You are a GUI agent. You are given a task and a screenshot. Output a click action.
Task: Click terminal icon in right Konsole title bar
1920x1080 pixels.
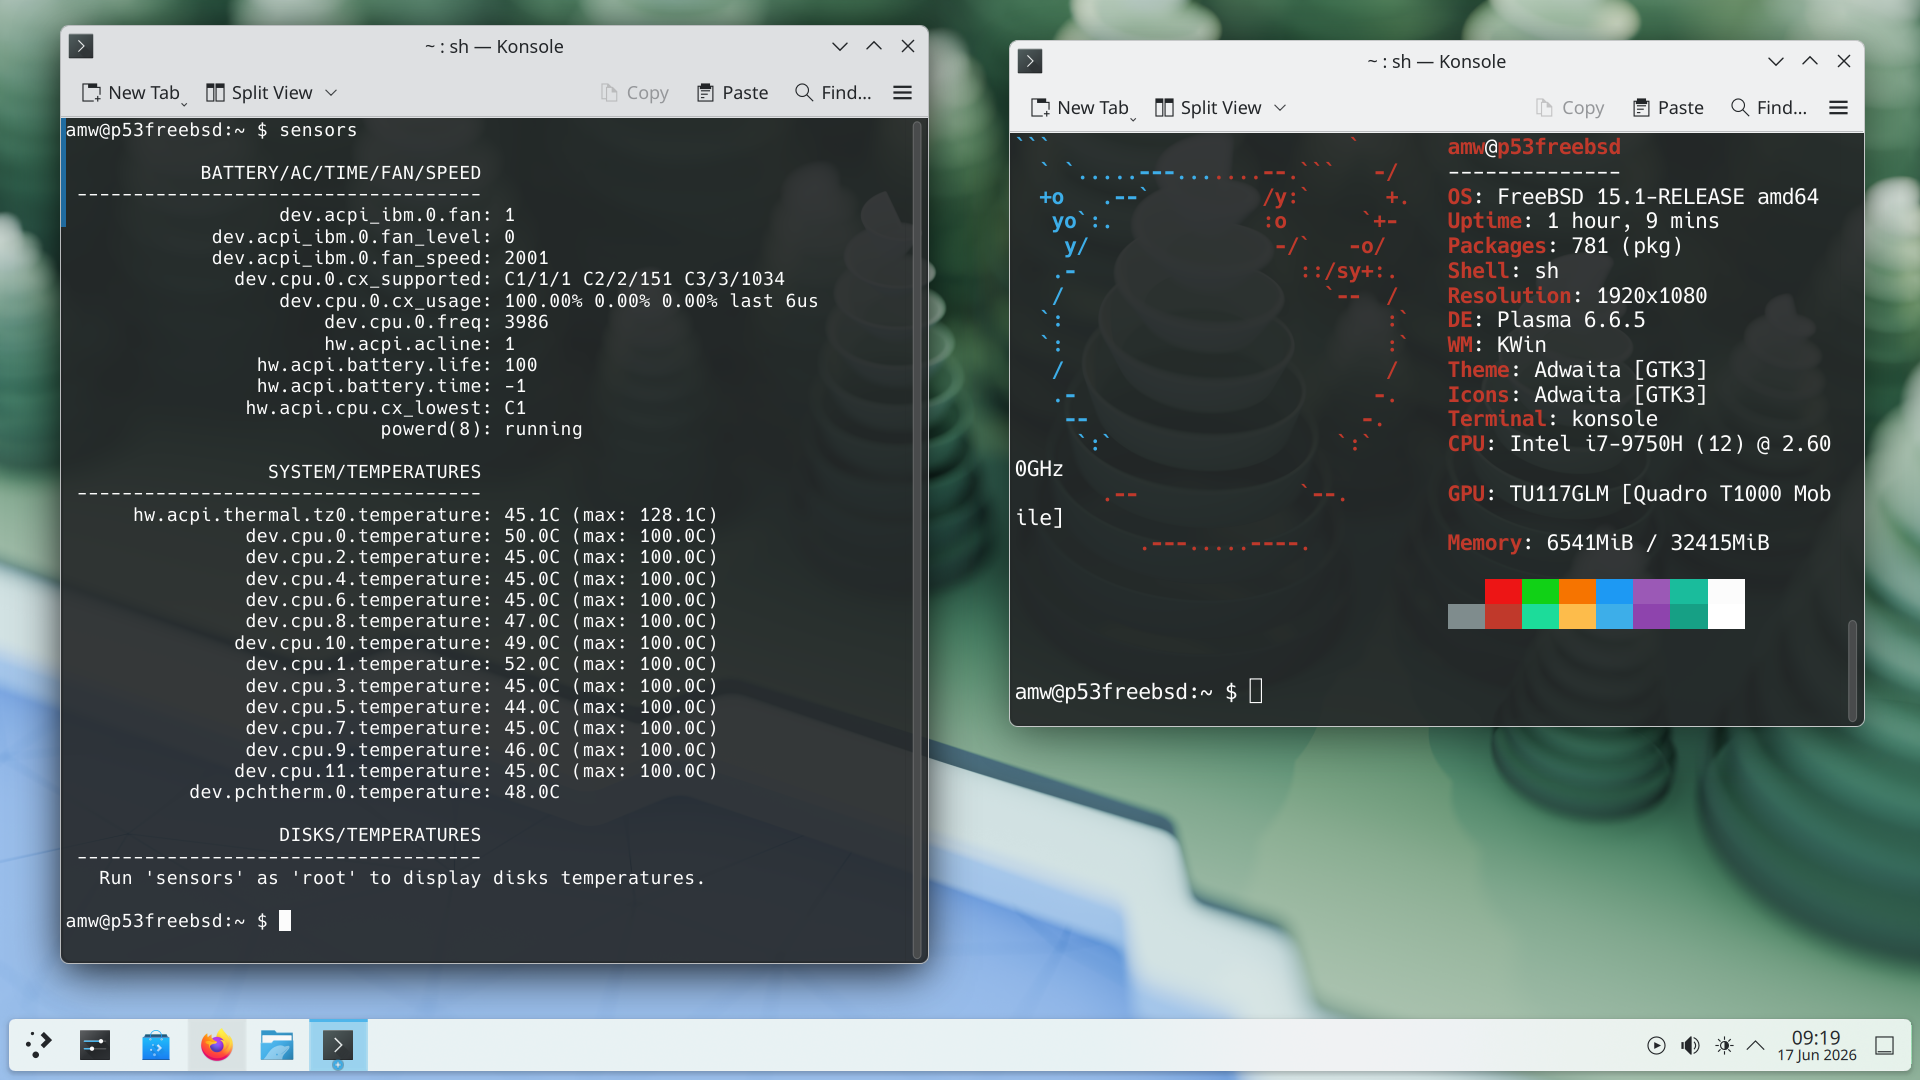[x=1030, y=61]
